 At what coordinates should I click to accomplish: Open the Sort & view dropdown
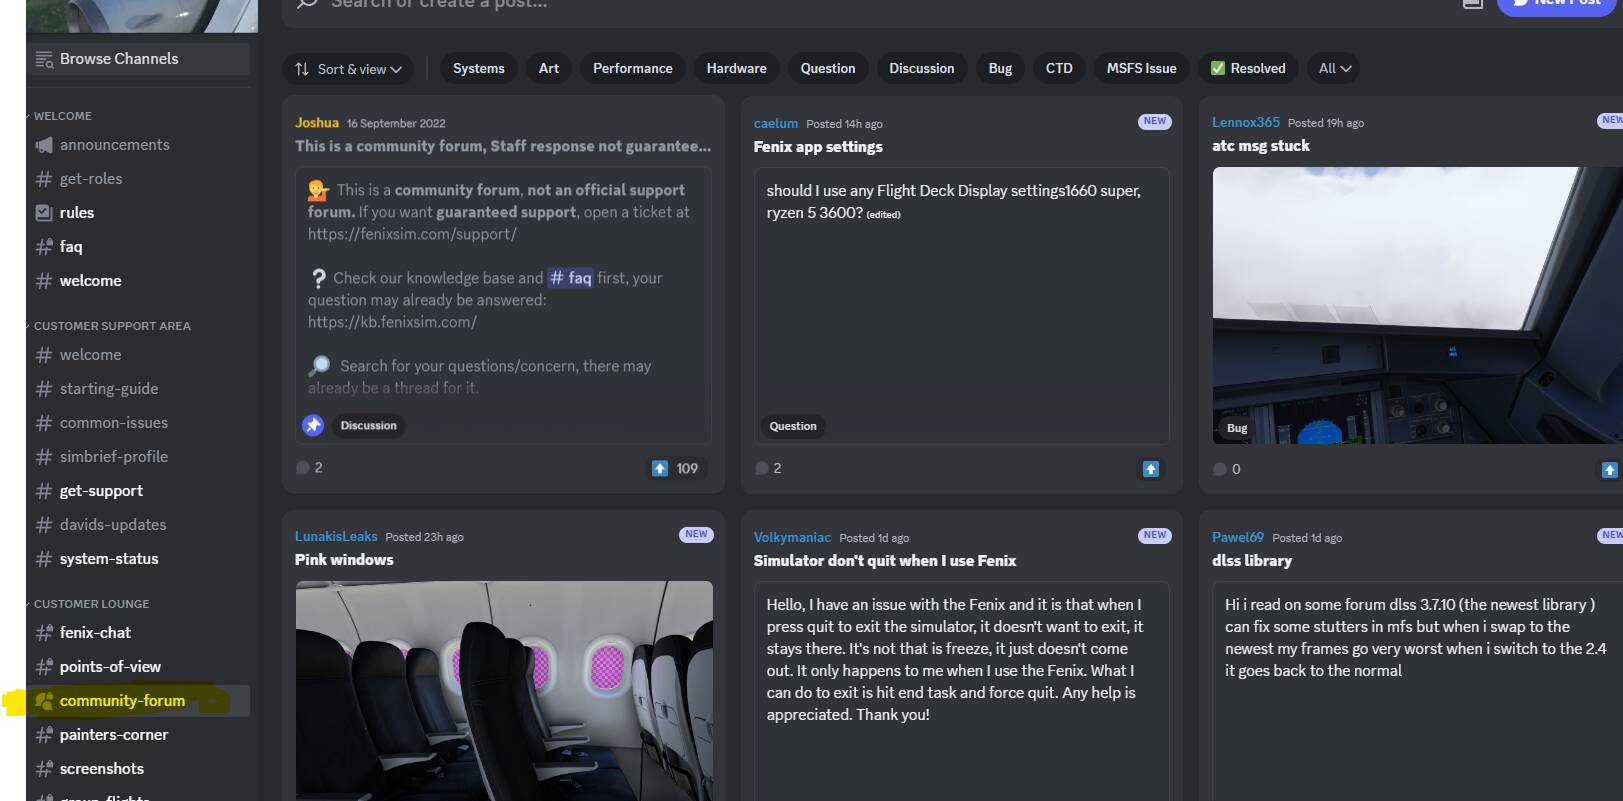pyautogui.click(x=348, y=69)
